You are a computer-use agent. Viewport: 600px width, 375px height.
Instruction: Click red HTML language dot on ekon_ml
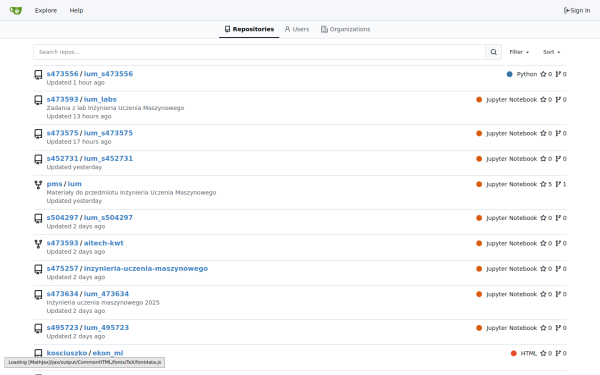tap(514, 353)
